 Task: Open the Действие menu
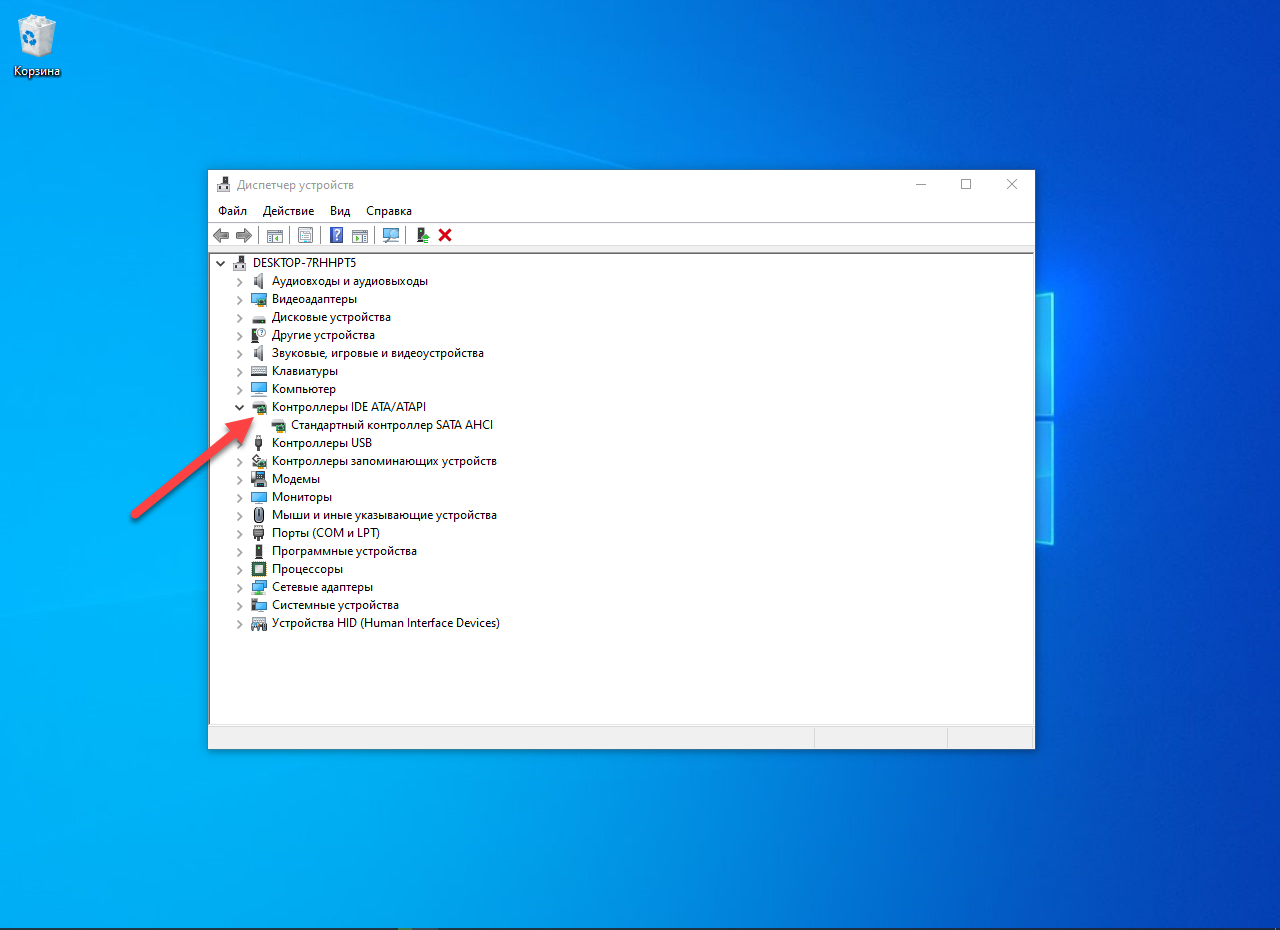288,211
